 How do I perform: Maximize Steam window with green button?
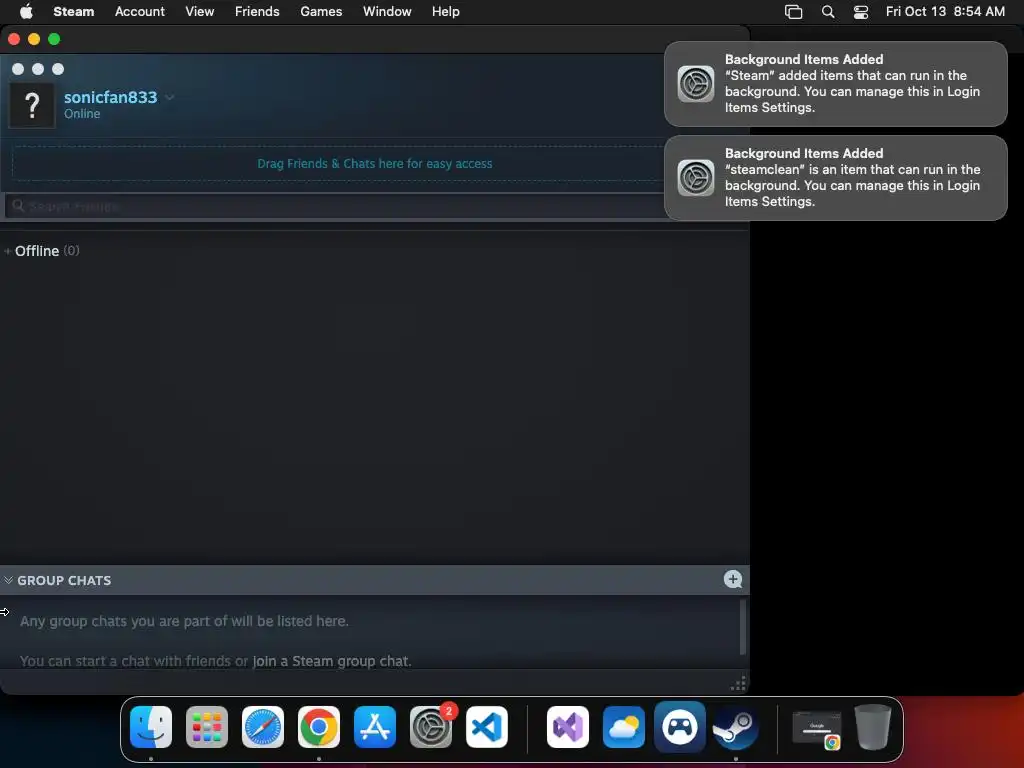54,39
